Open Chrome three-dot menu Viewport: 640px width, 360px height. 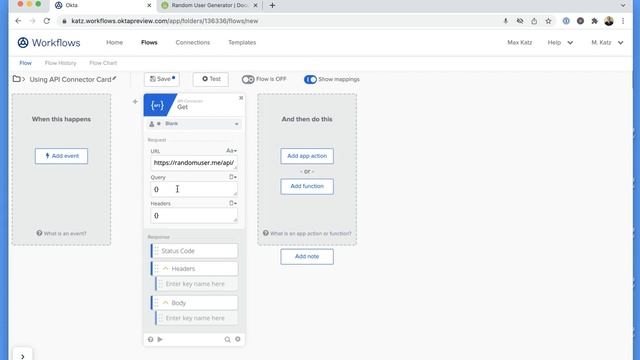click(623, 21)
